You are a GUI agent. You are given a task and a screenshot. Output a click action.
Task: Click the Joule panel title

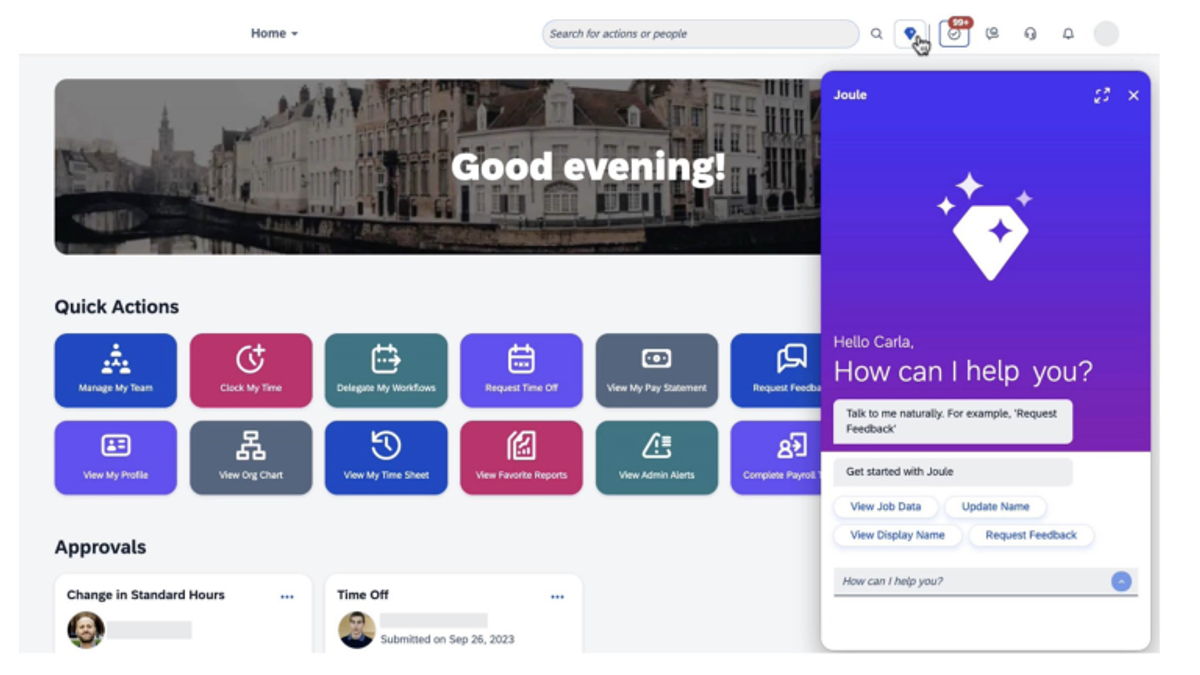click(850, 95)
